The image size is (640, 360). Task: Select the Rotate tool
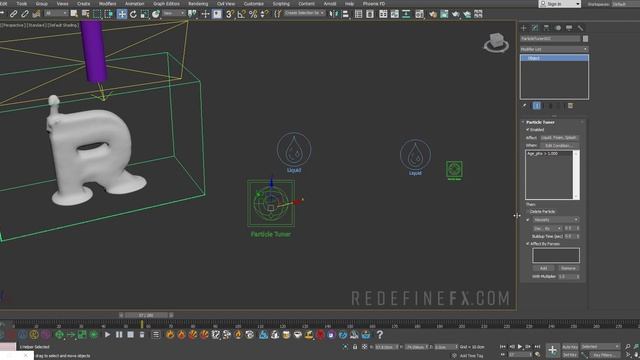point(133,14)
